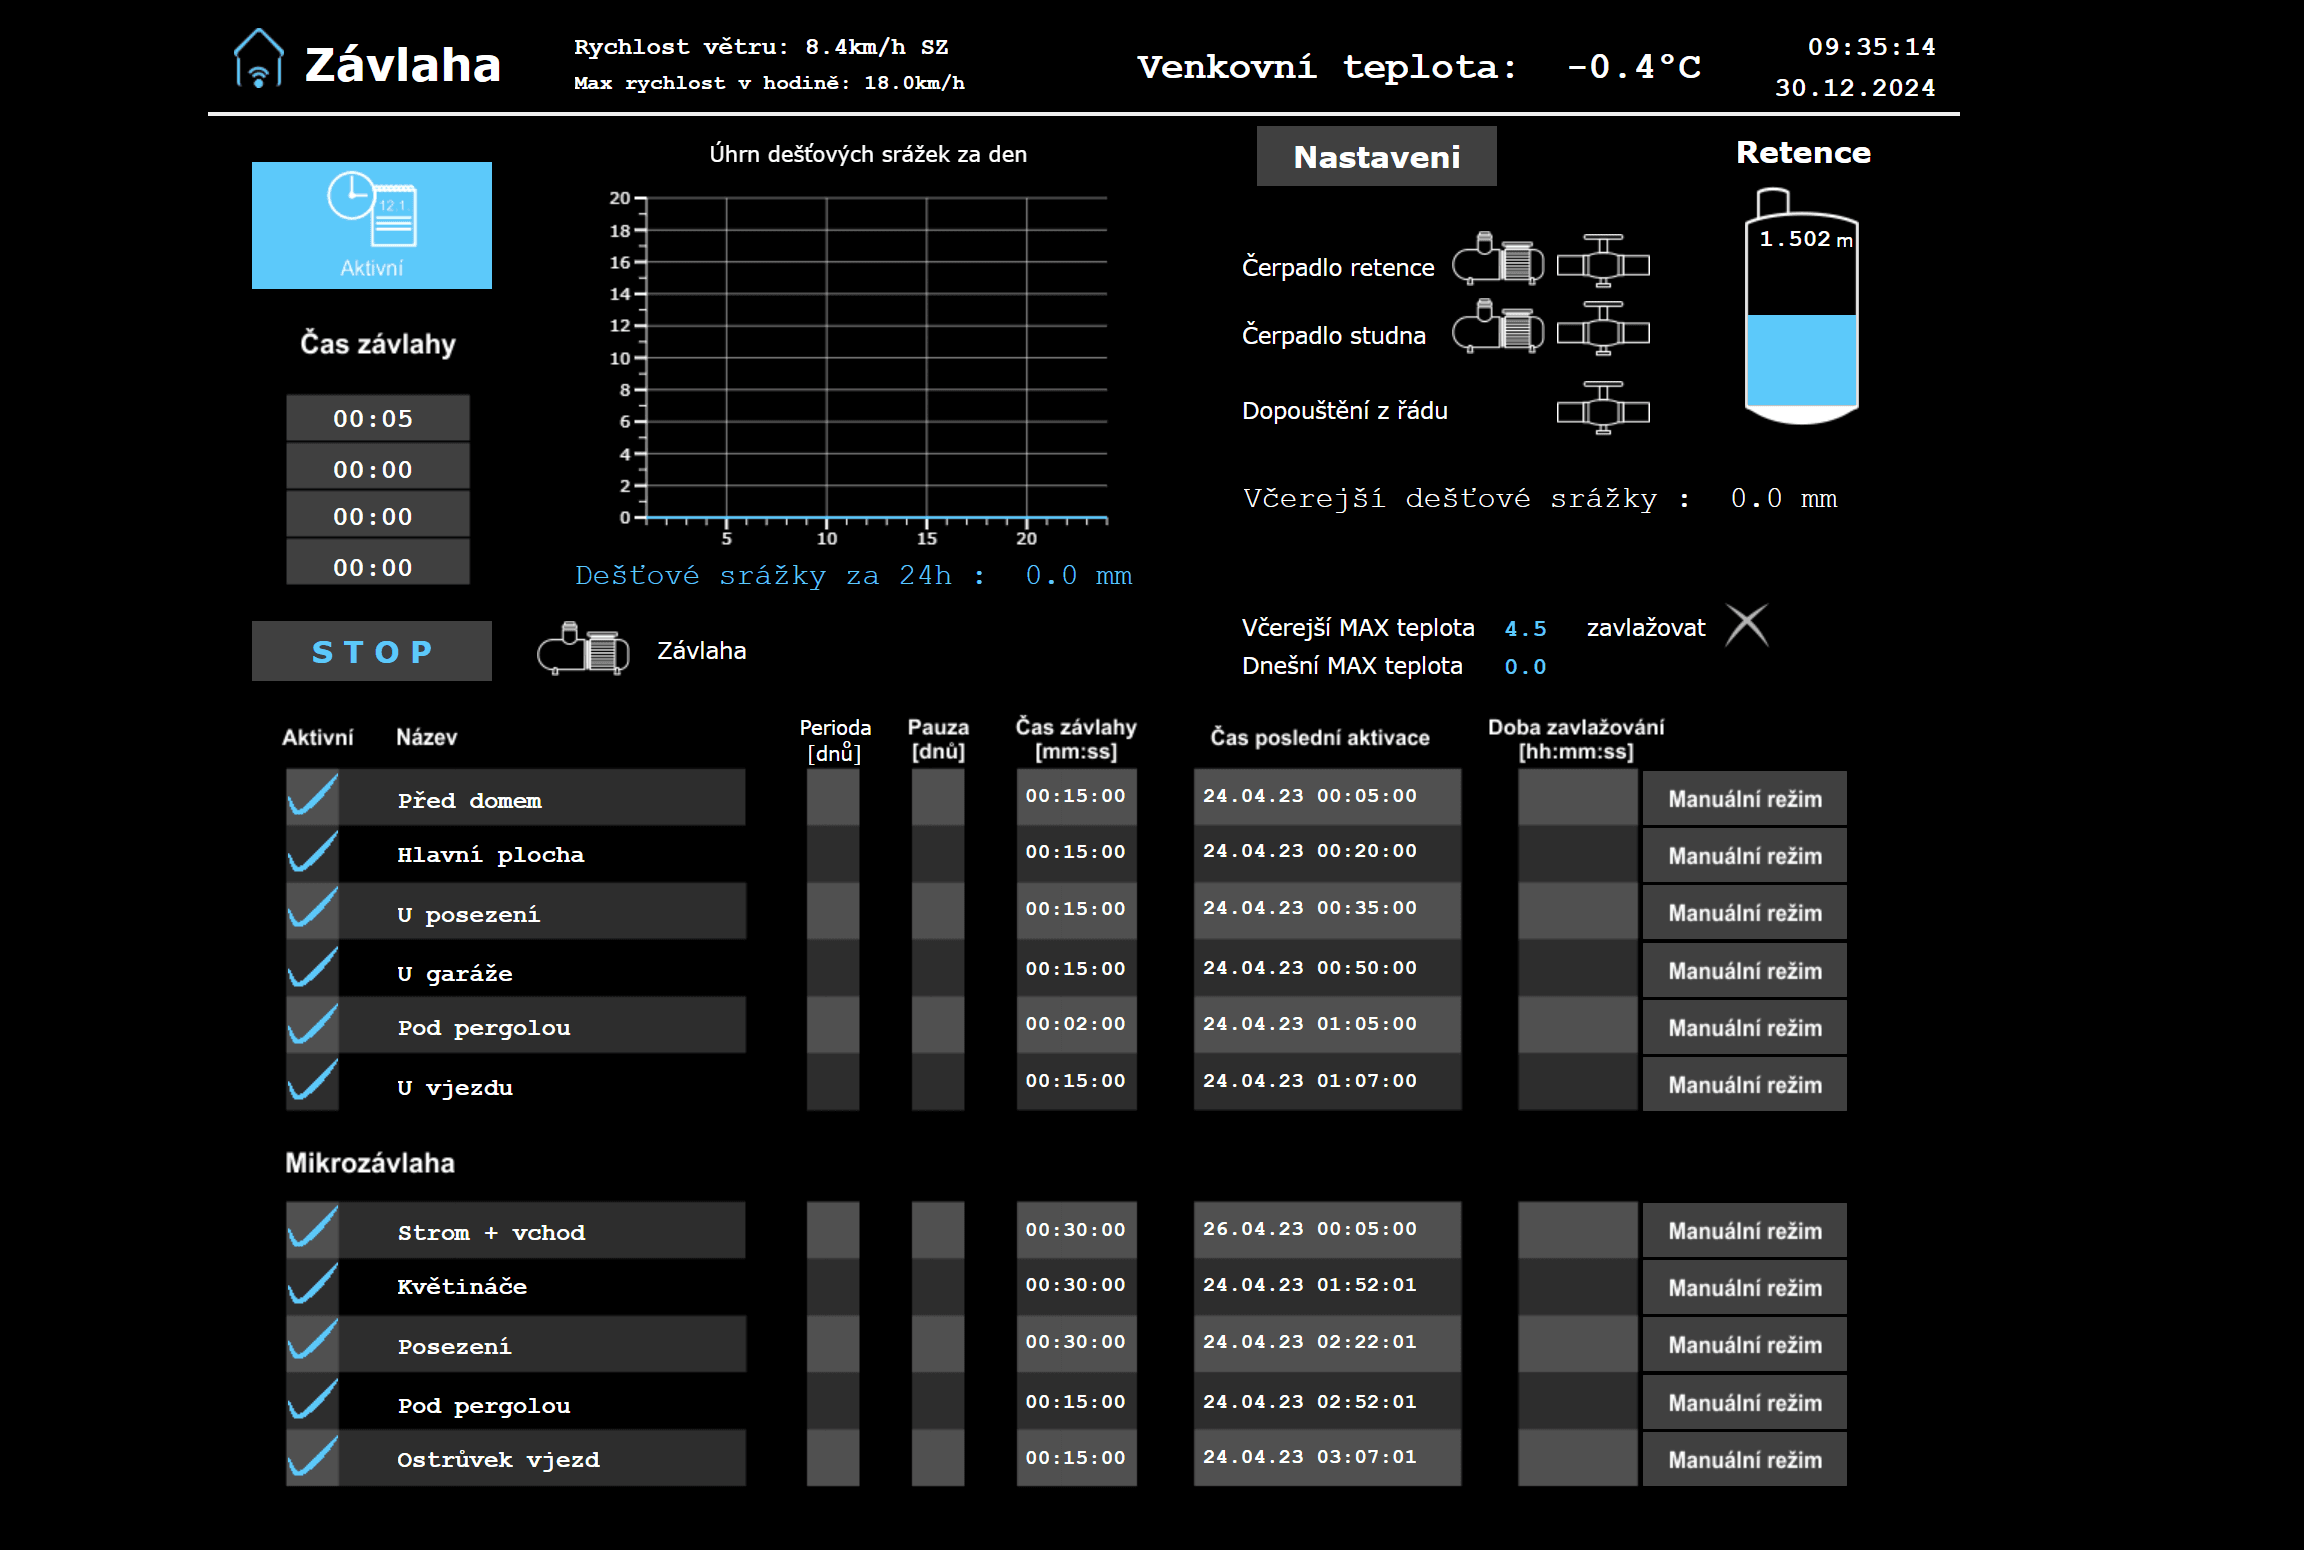Viewport: 2304px width, 1550px height.
Task: Click the zavlažovat cross mark icon
Action: tap(1747, 625)
